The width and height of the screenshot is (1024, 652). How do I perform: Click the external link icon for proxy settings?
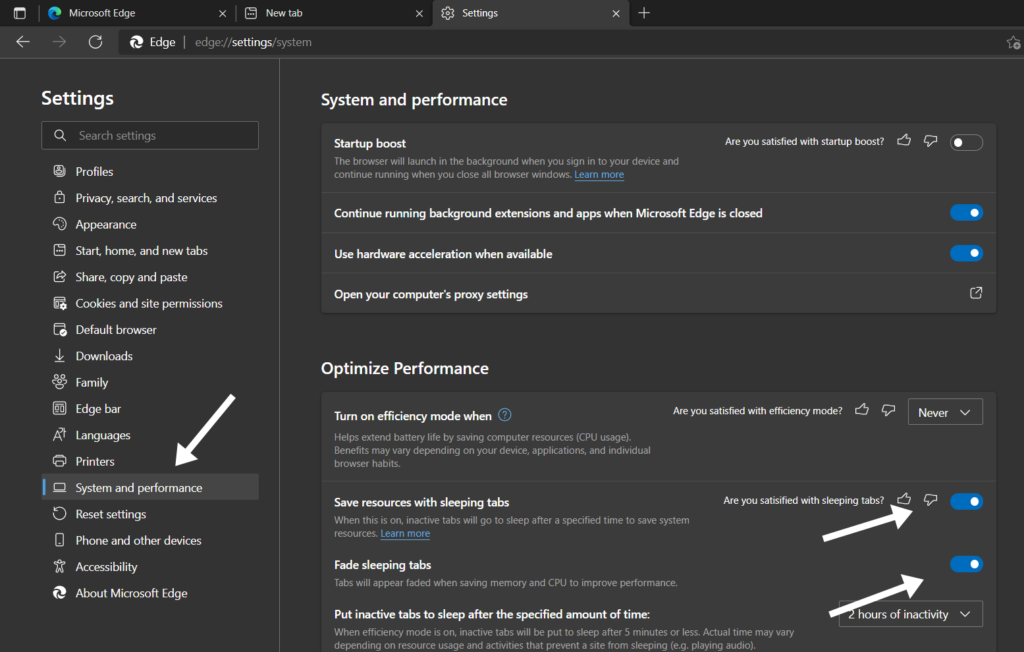[x=975, y=294]
